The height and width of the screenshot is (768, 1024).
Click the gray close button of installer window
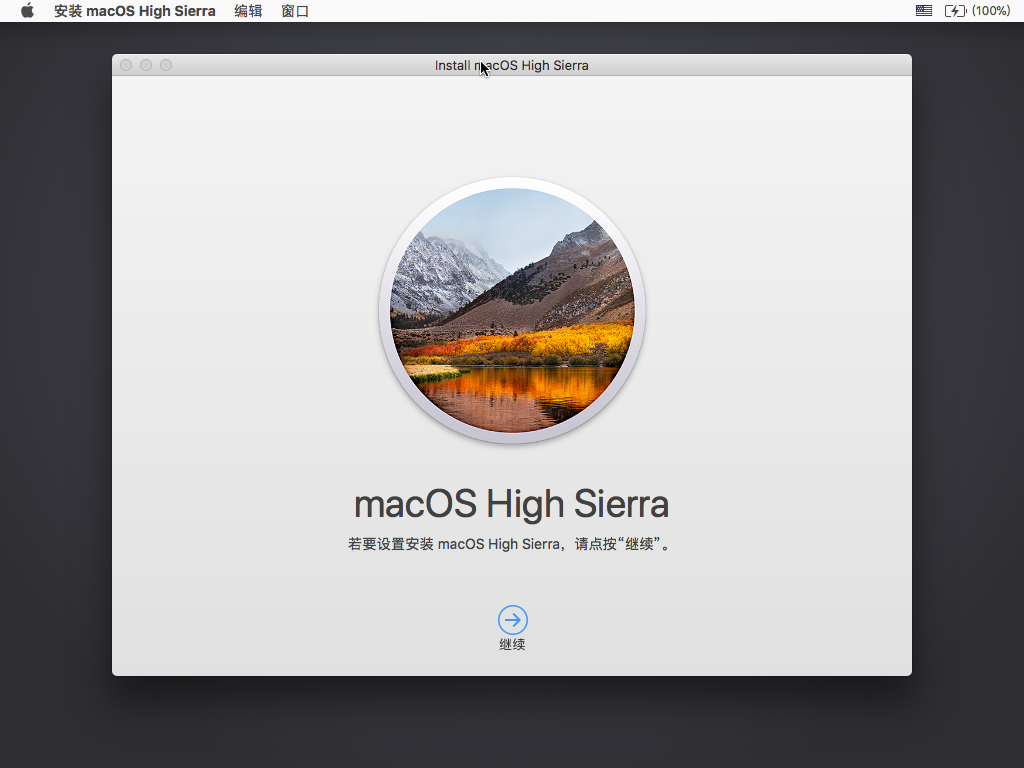pyautogui.click(x=126, y=65)
